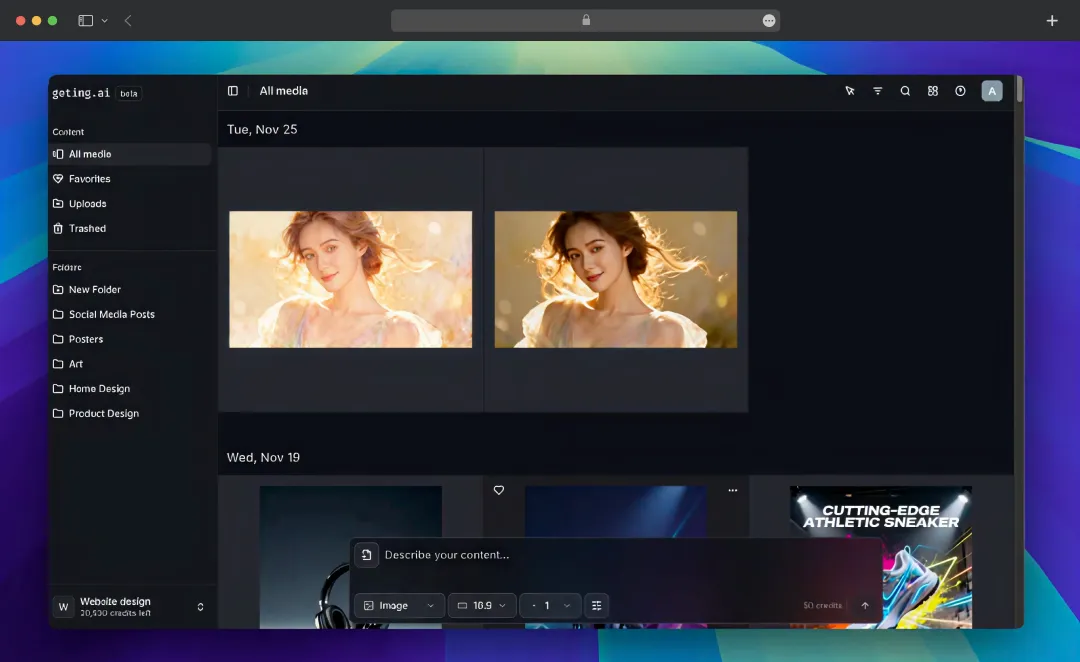Open the Posters folder
Screen dimensions: 1080x662
(x=129, y=340)
